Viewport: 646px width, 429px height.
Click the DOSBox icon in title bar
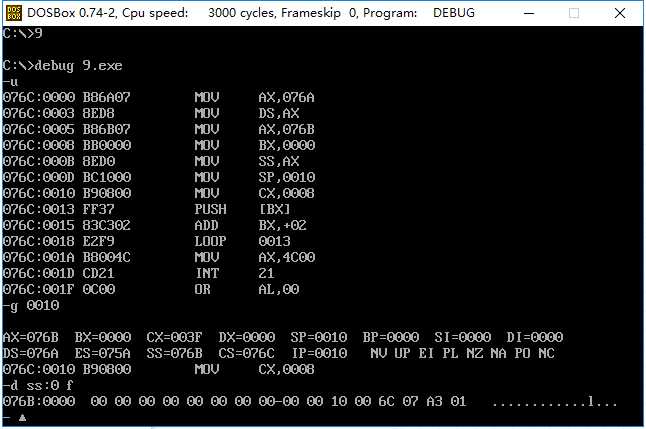point(14,13)
